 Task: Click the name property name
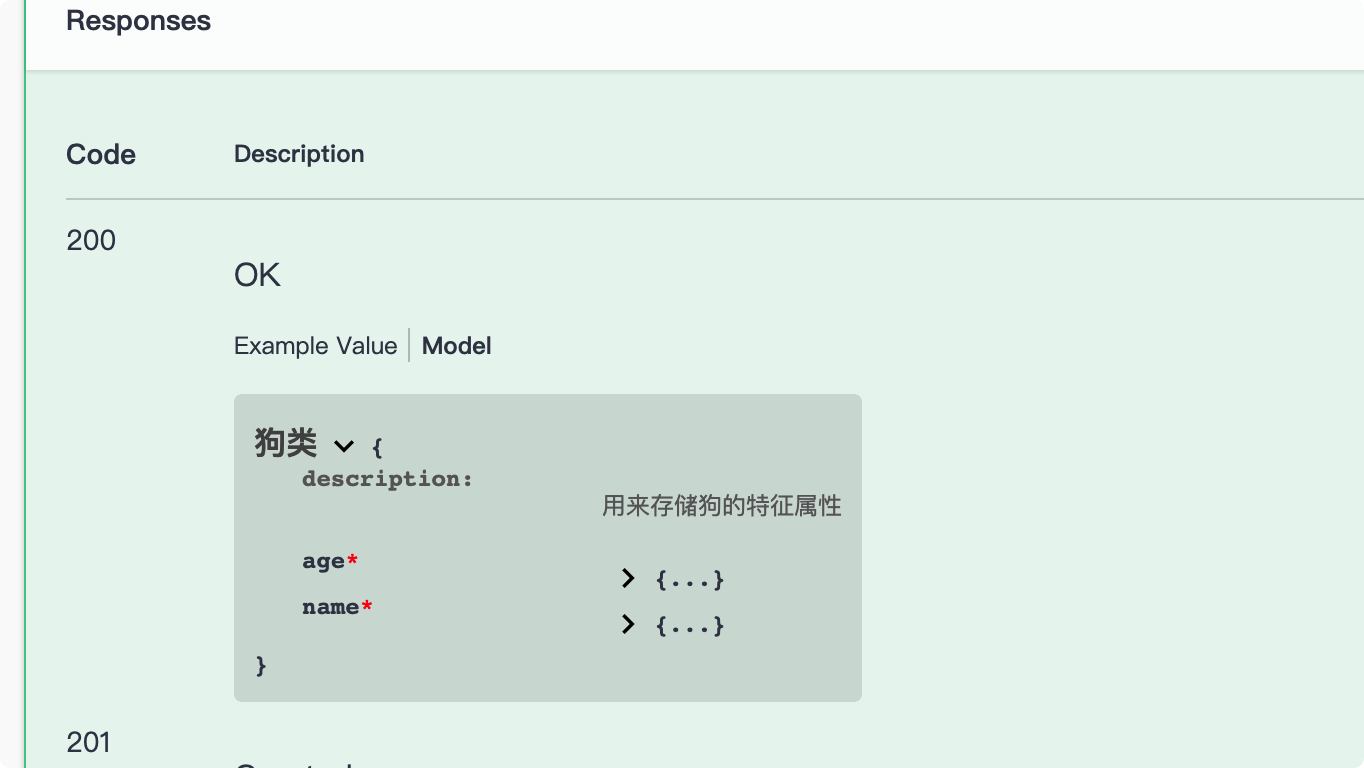pyautogui.click(x=330, y=607)
